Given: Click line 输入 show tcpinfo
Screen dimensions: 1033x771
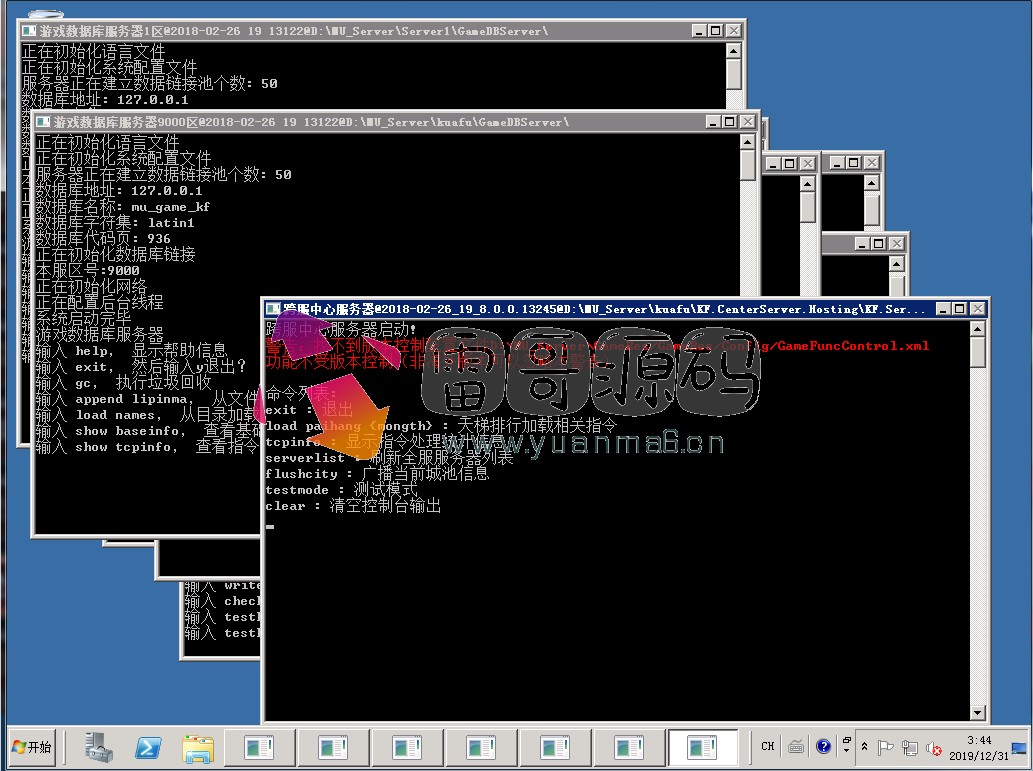Looking at the screenshot, I should point(148,446).
